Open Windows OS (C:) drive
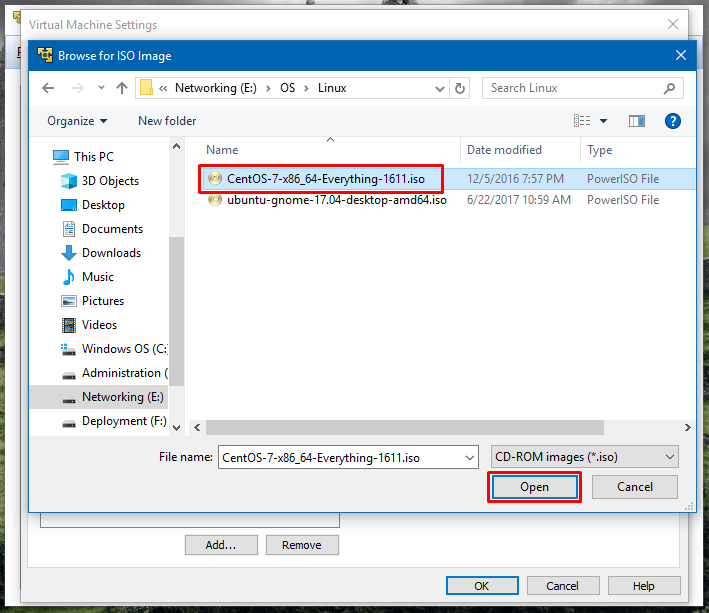Viewport: 709px width, 613px height. point(124,349)
